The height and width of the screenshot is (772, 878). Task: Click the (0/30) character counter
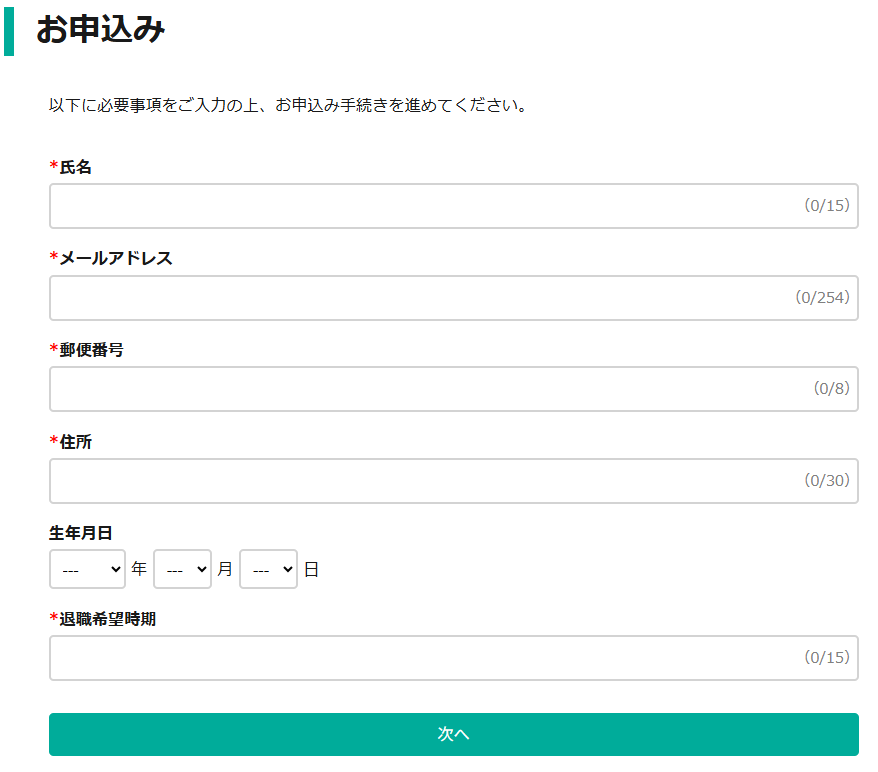(827, 480)
